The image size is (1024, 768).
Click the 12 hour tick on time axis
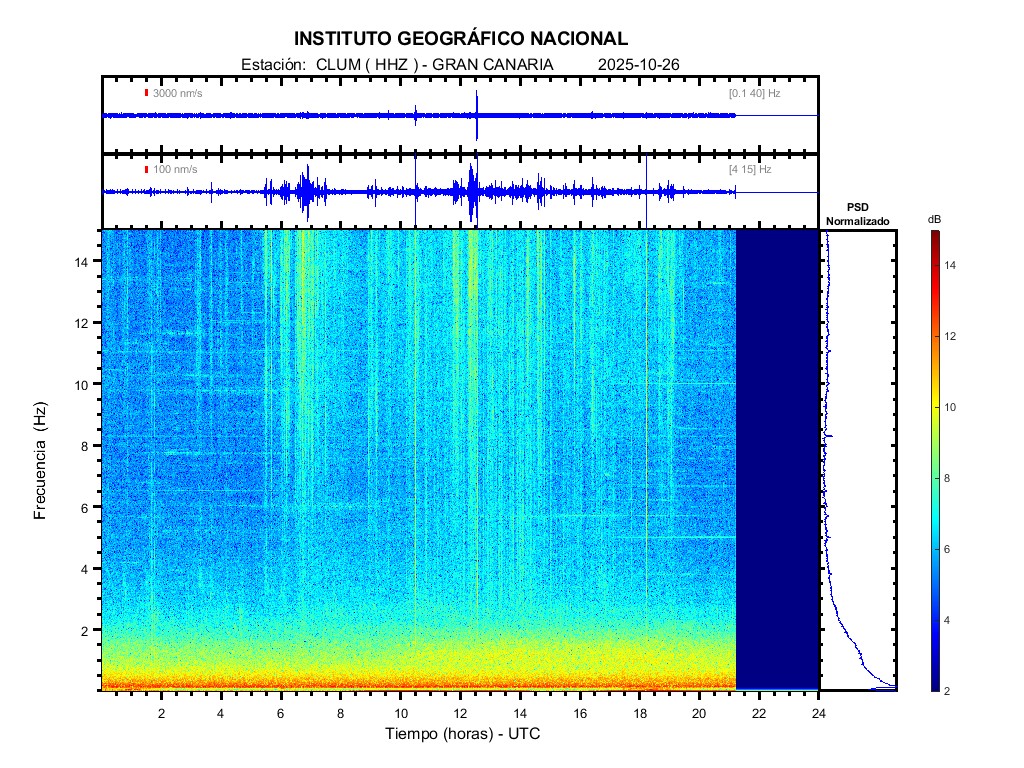tap(460, 713)
